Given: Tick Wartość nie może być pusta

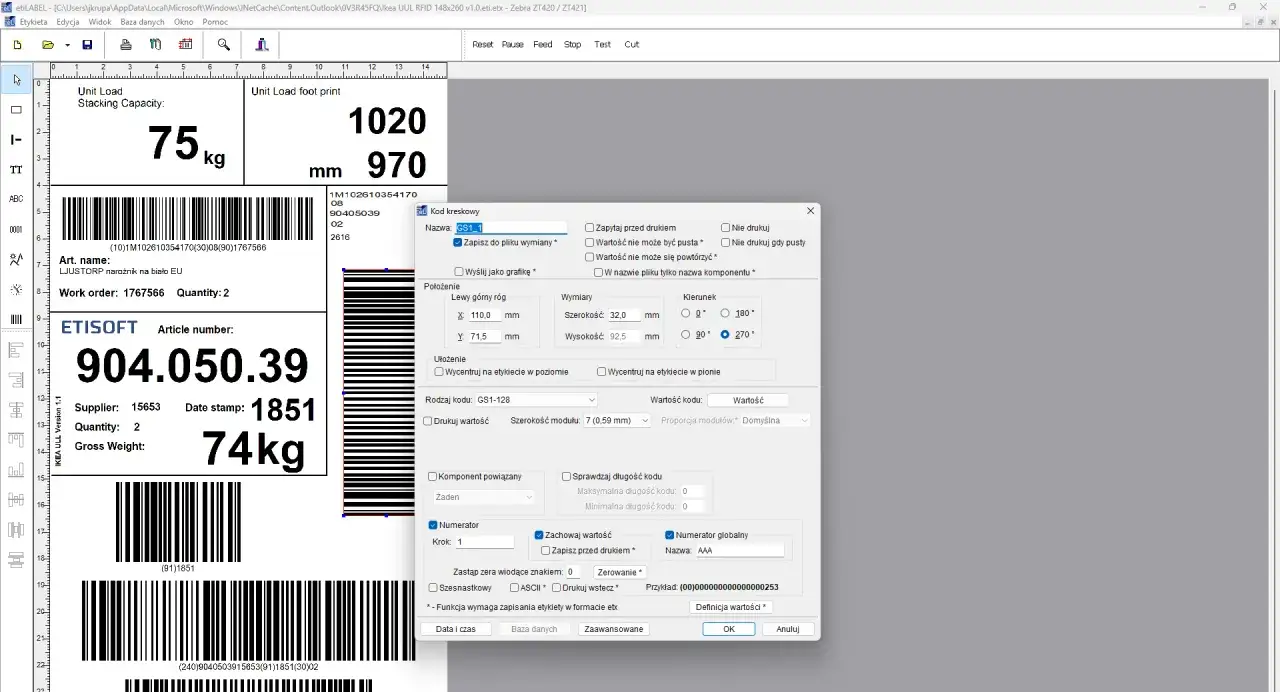Looking at the screenshot, I should [x=590, y=242].
